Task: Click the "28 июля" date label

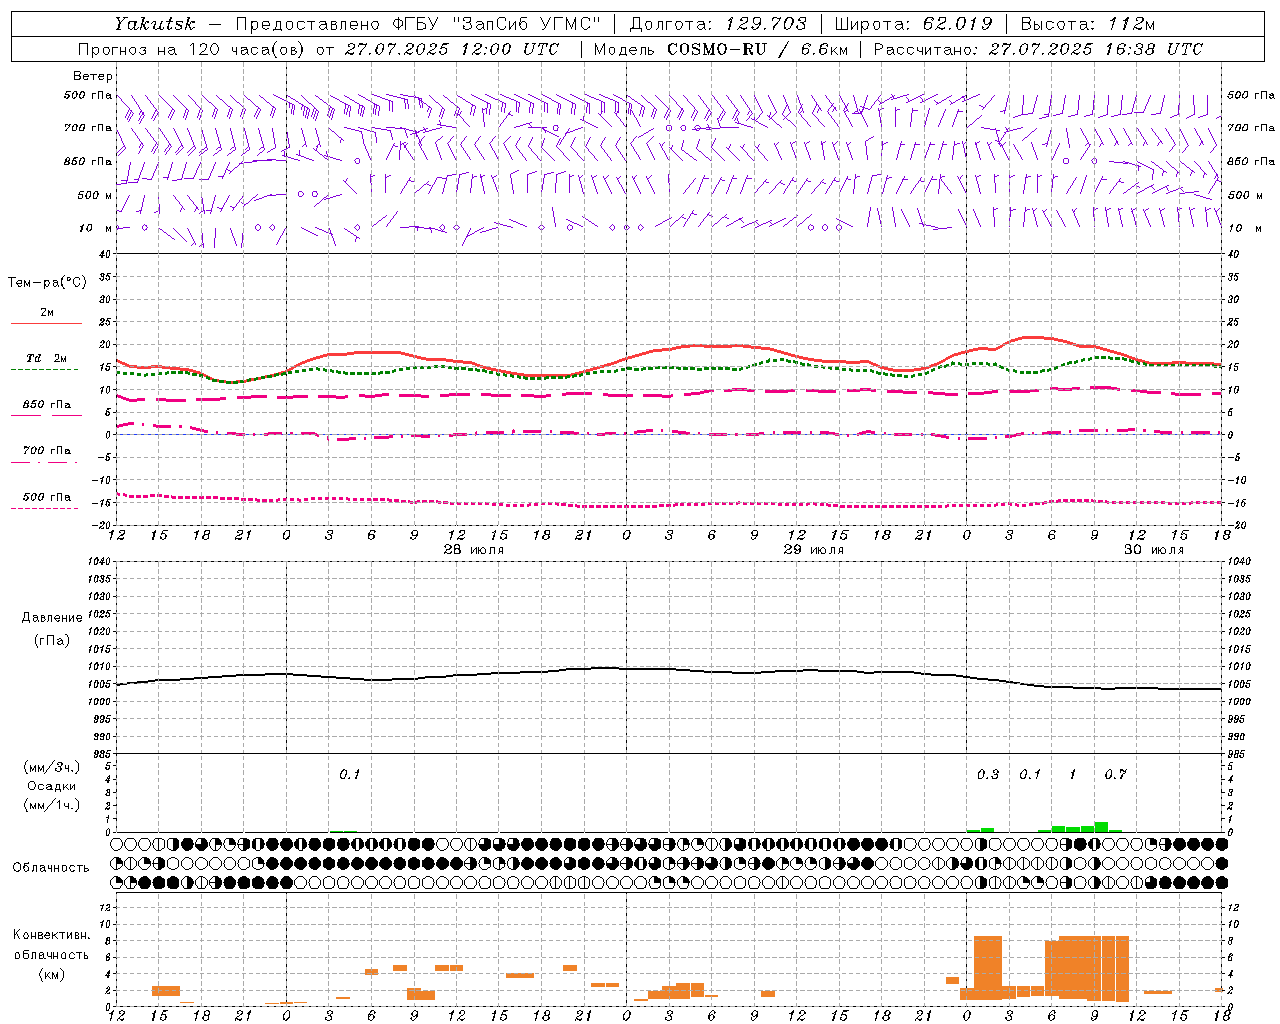Action: click(x=475, y=550)
